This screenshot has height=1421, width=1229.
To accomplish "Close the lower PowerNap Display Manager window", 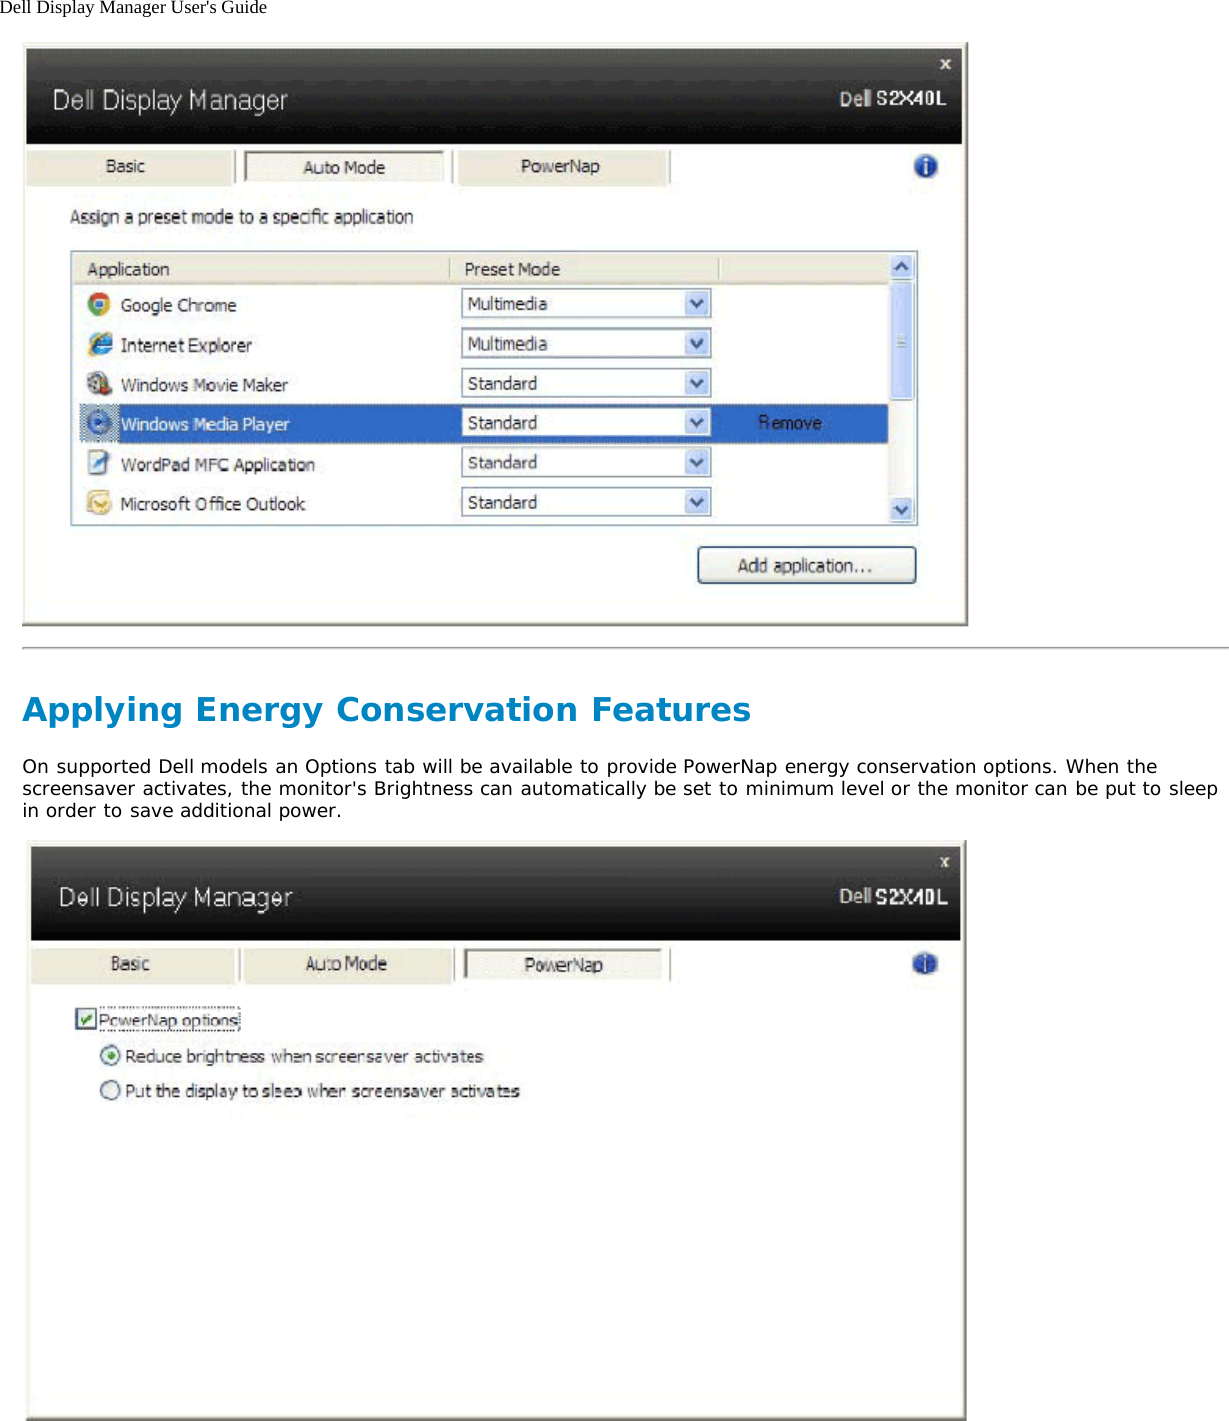I will coord(945,861).
